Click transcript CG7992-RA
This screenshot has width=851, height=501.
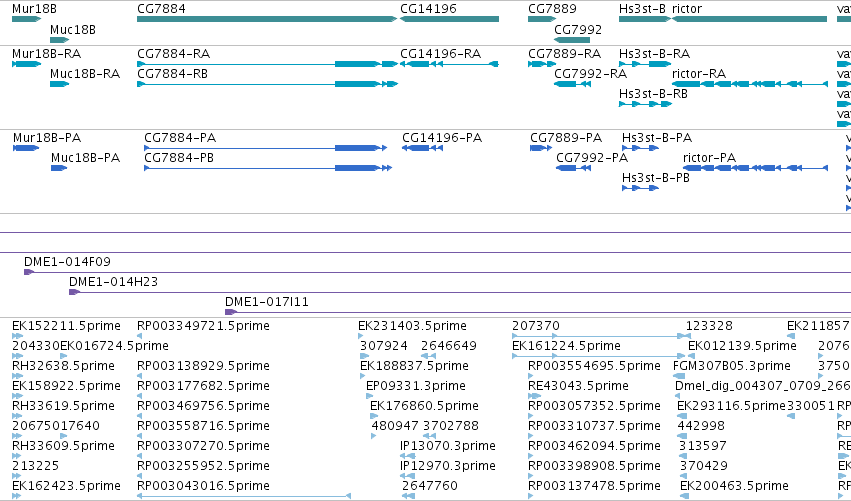(590, 74)
